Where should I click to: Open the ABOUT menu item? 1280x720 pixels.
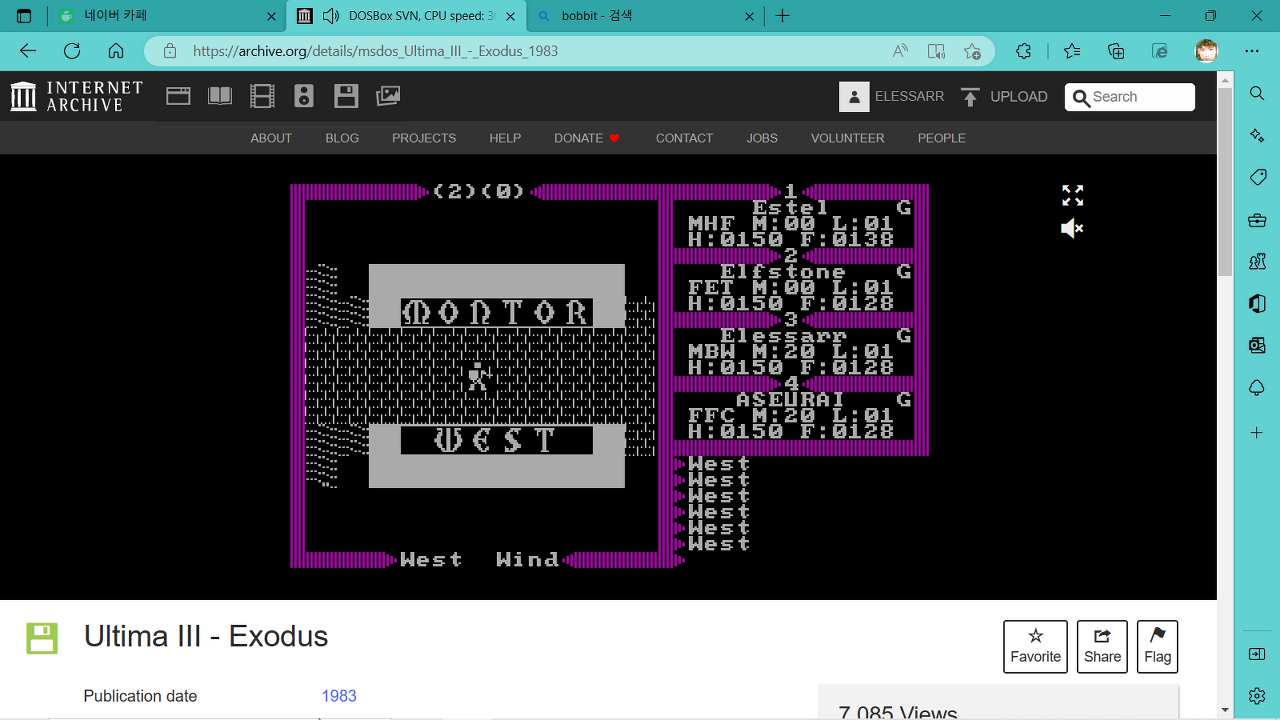(x=271, y=138)
